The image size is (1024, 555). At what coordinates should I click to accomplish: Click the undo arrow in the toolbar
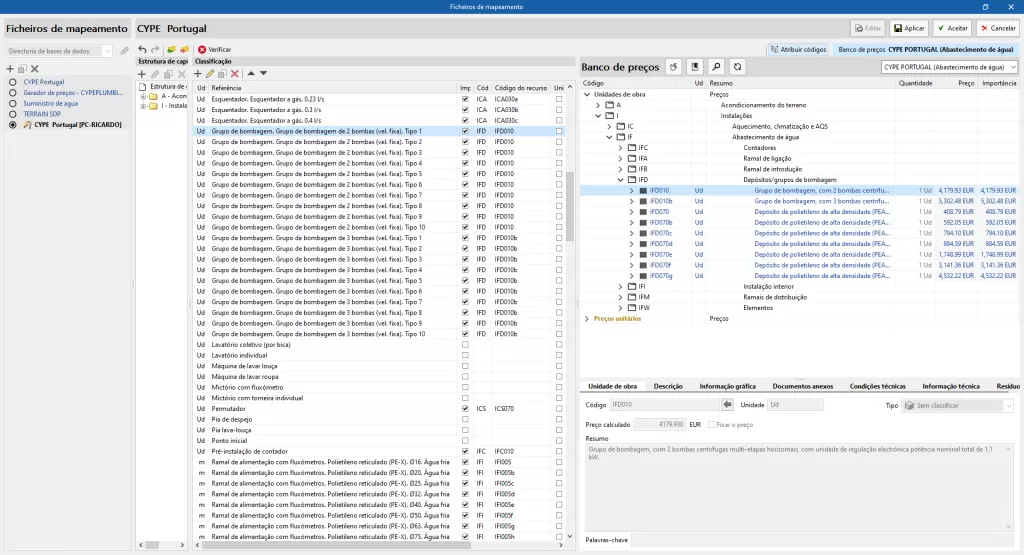click(x=142, y=49)
